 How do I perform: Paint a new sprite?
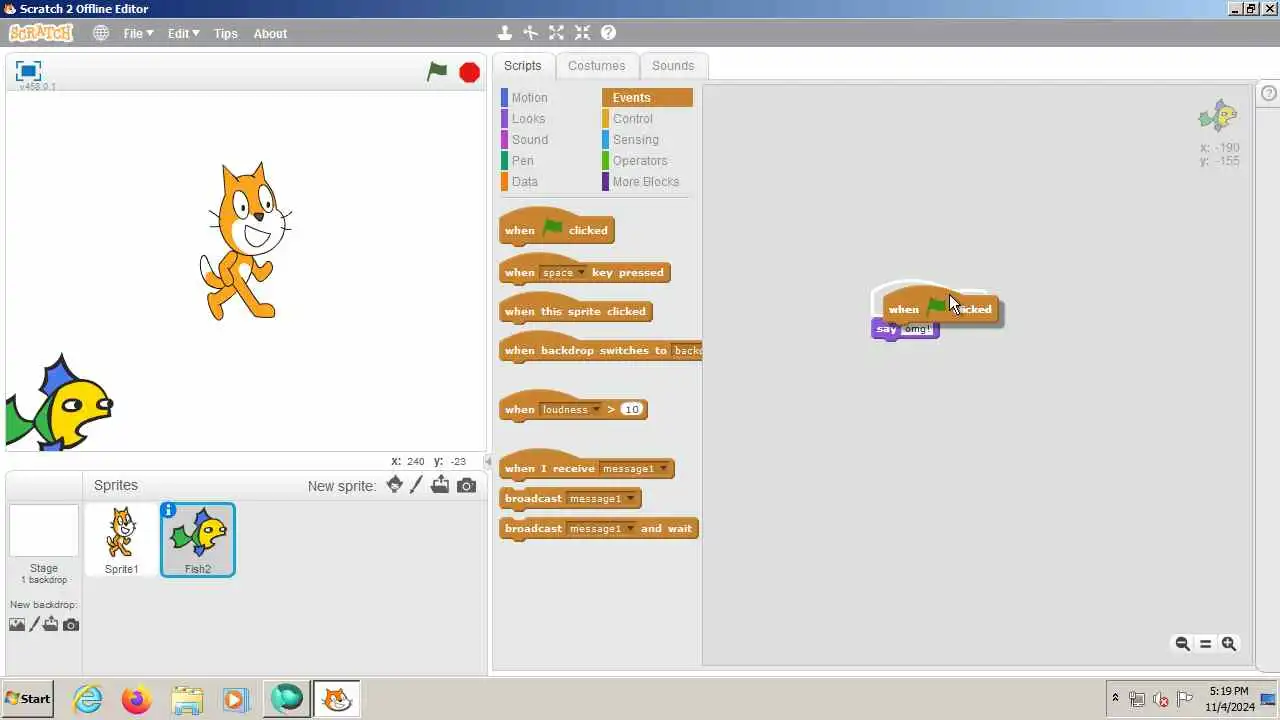pyautogui.click(x=417, y=485)
